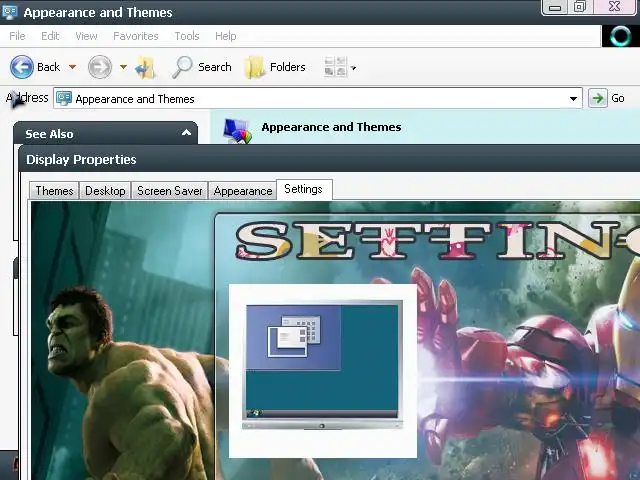Switch to the Themes tab

pos(54,191)
